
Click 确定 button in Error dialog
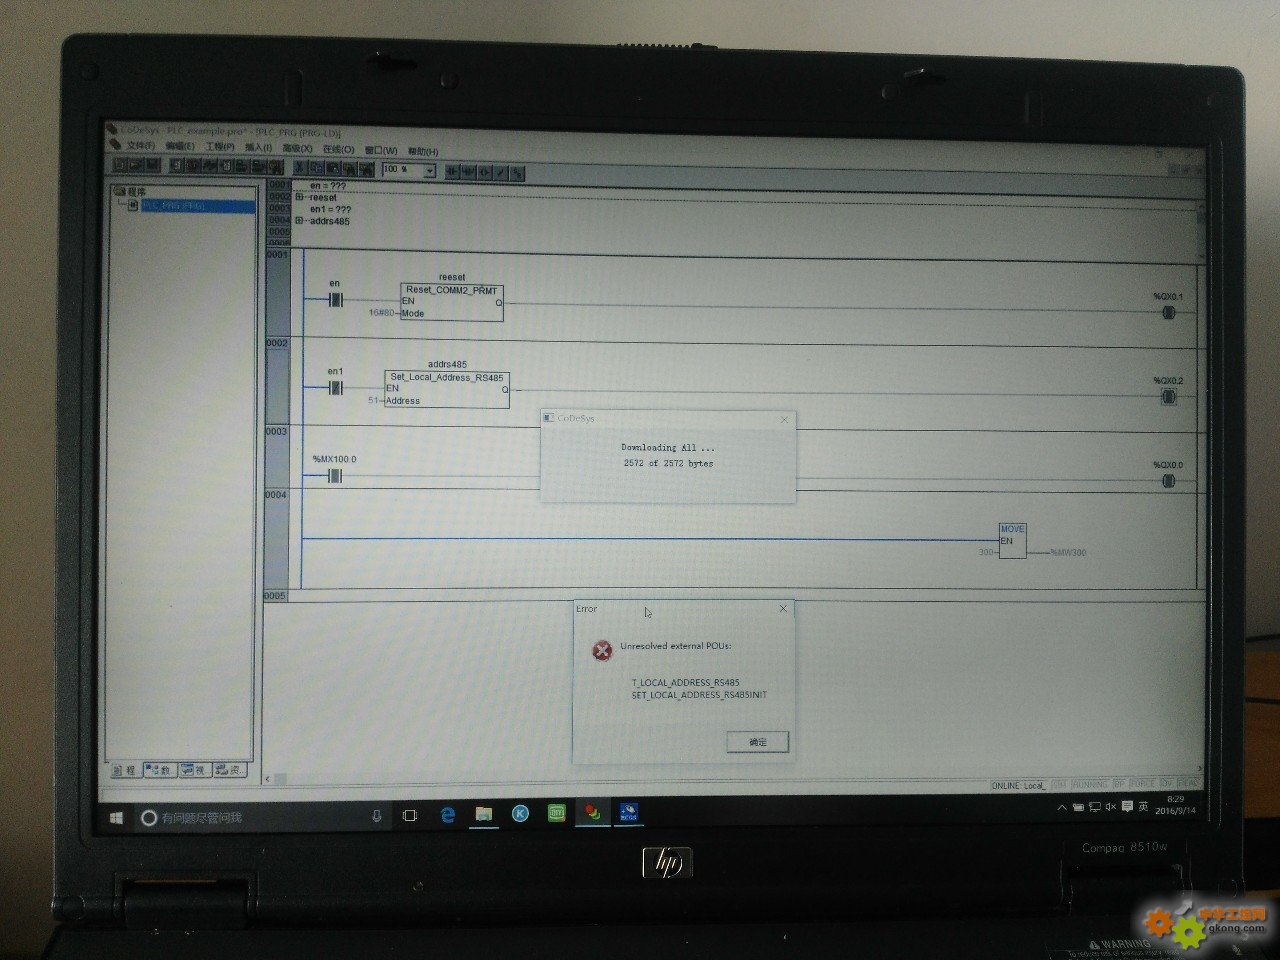click(757, 742)
